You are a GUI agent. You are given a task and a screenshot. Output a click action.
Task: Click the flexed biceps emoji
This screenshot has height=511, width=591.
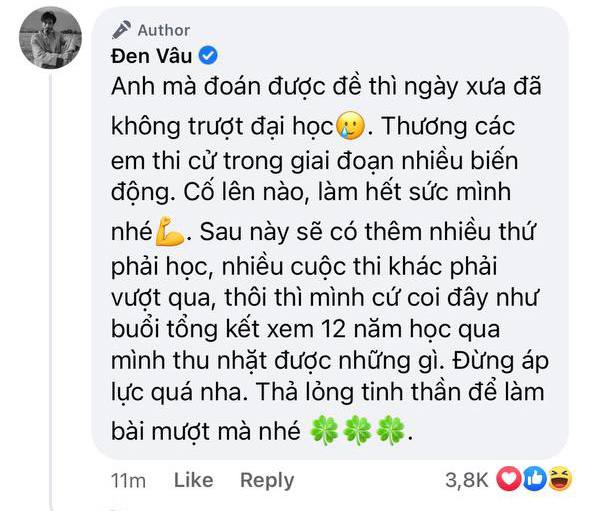[170, 231]
